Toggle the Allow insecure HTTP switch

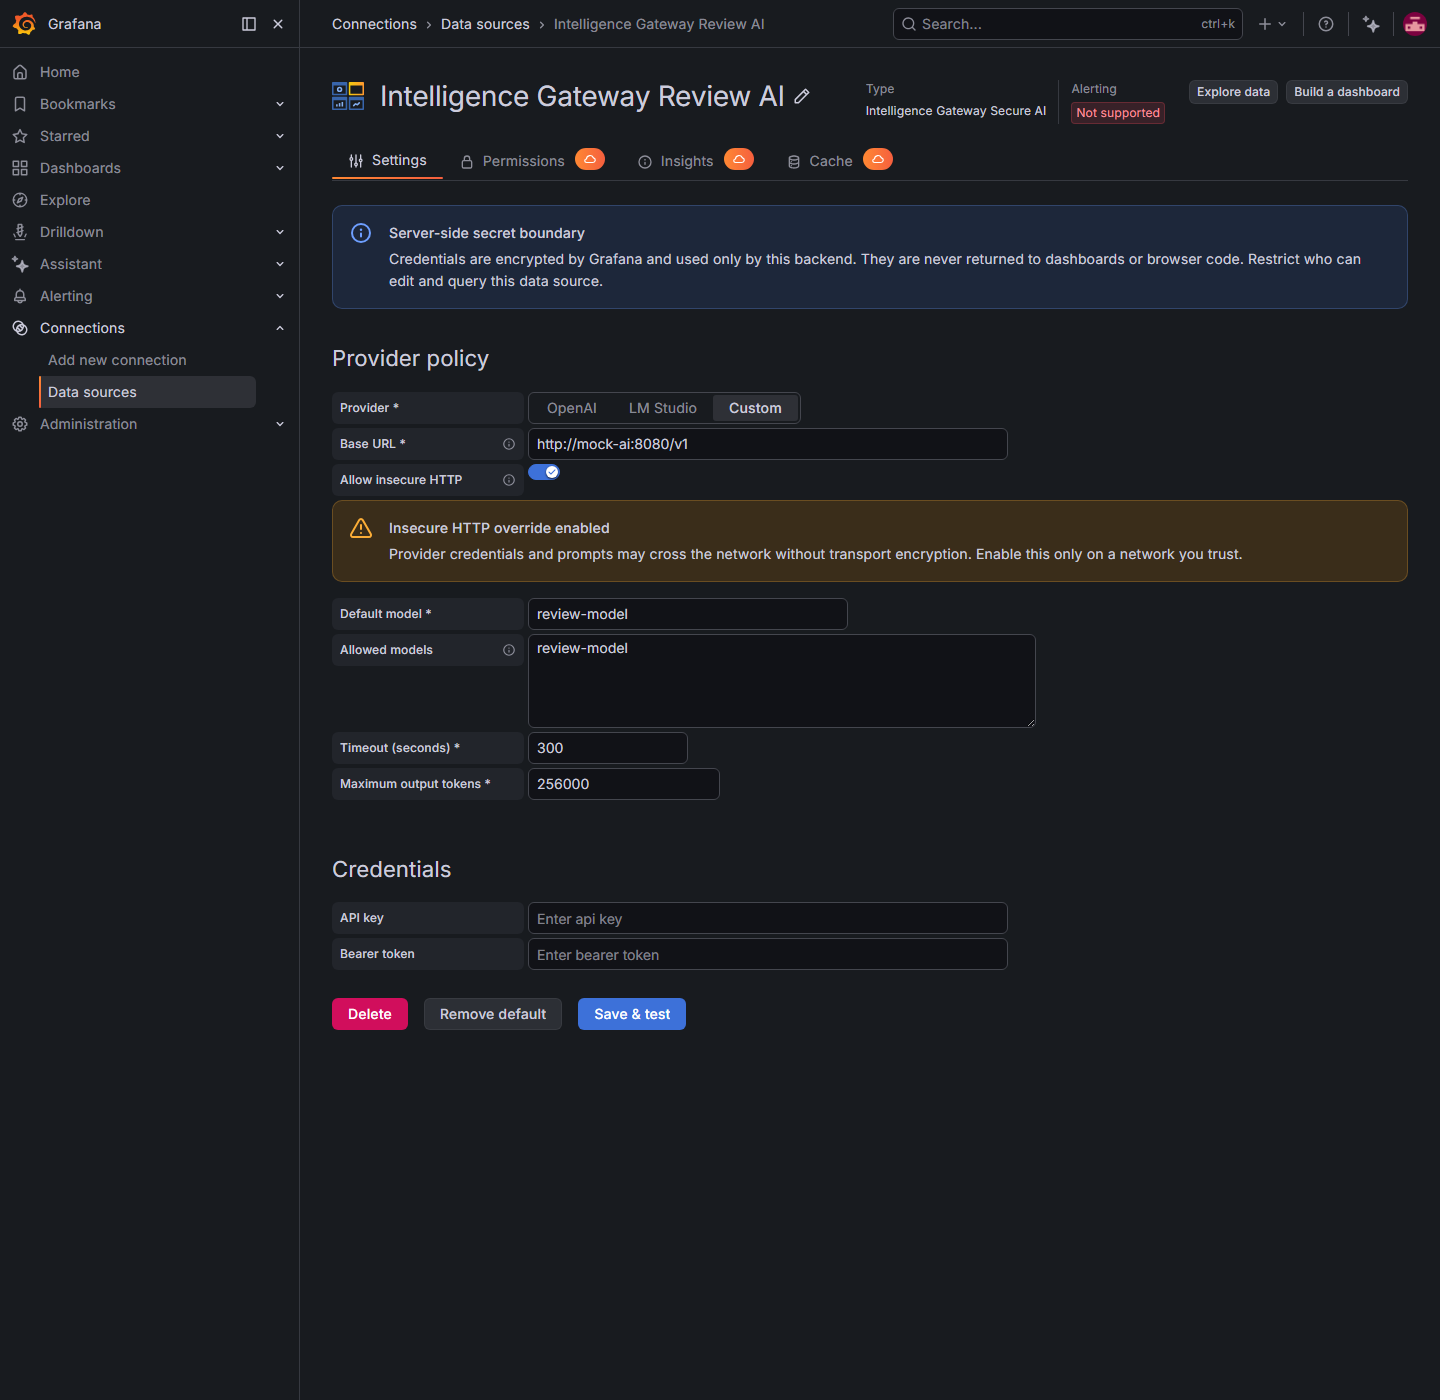tap(544, 472)
